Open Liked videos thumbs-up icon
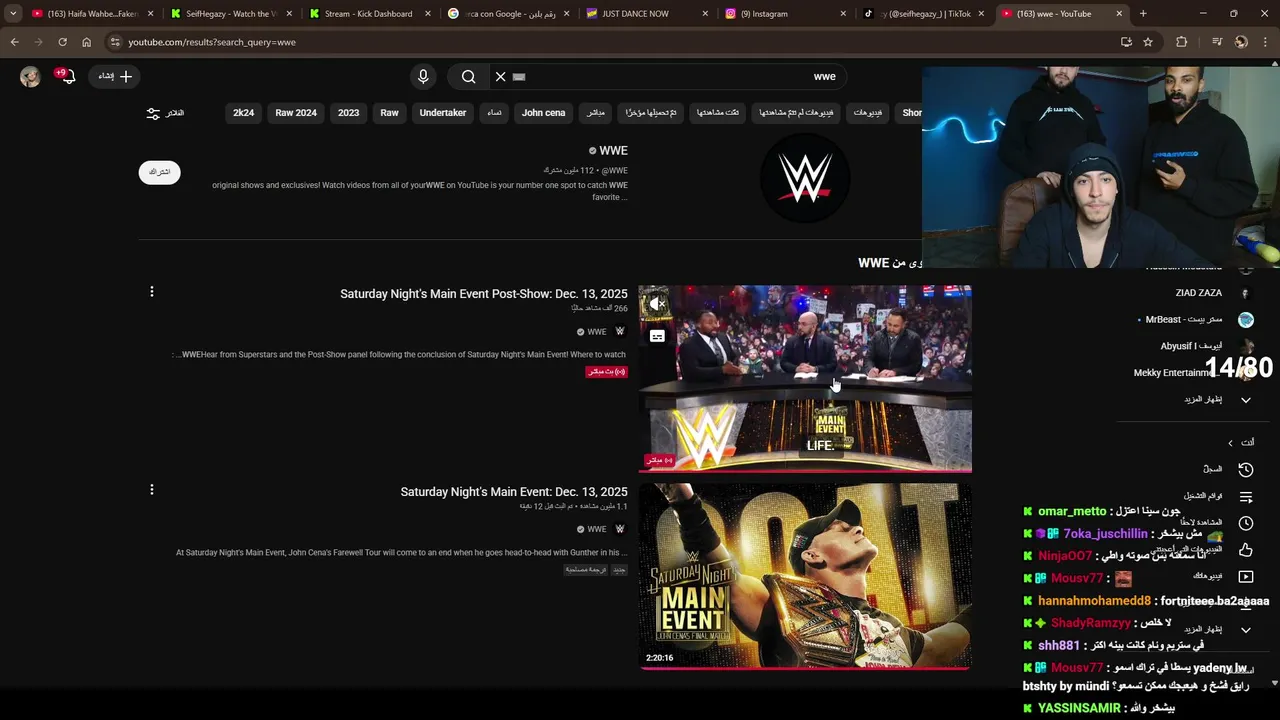The image size is (1280, 720). 1246,550
